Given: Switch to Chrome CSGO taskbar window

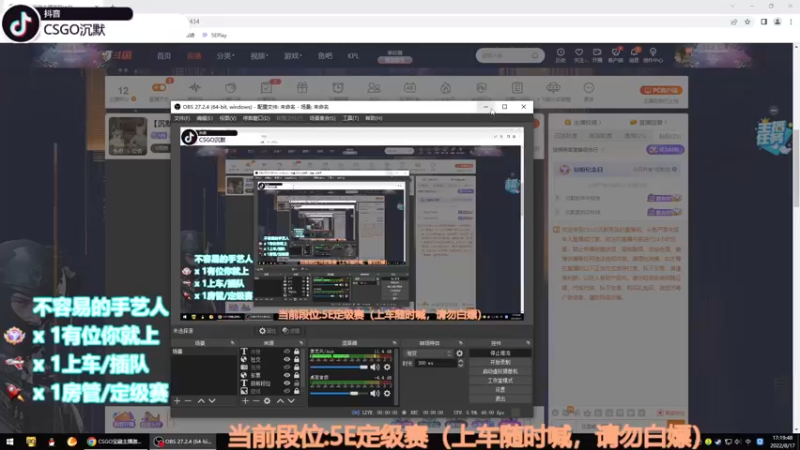Looking at the screenshot, I should pyautogui.click(x=116, y=442).
